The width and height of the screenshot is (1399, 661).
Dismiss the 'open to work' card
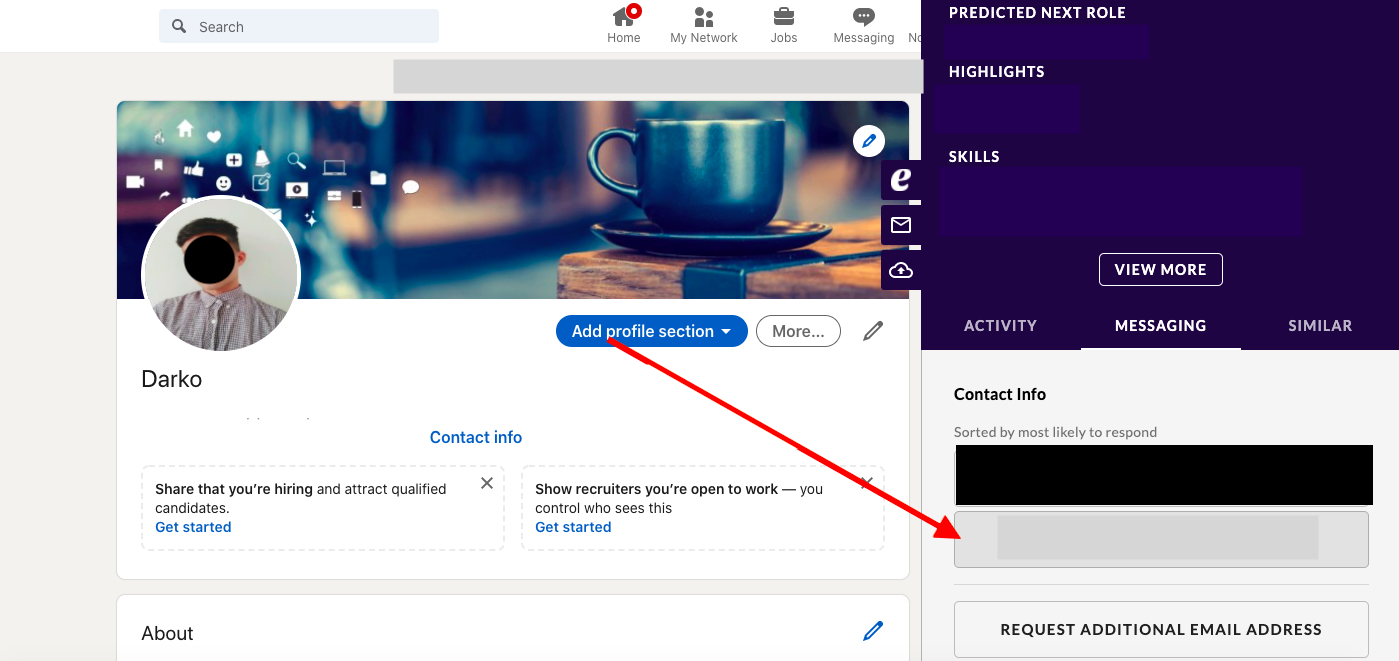click(866, 483)
